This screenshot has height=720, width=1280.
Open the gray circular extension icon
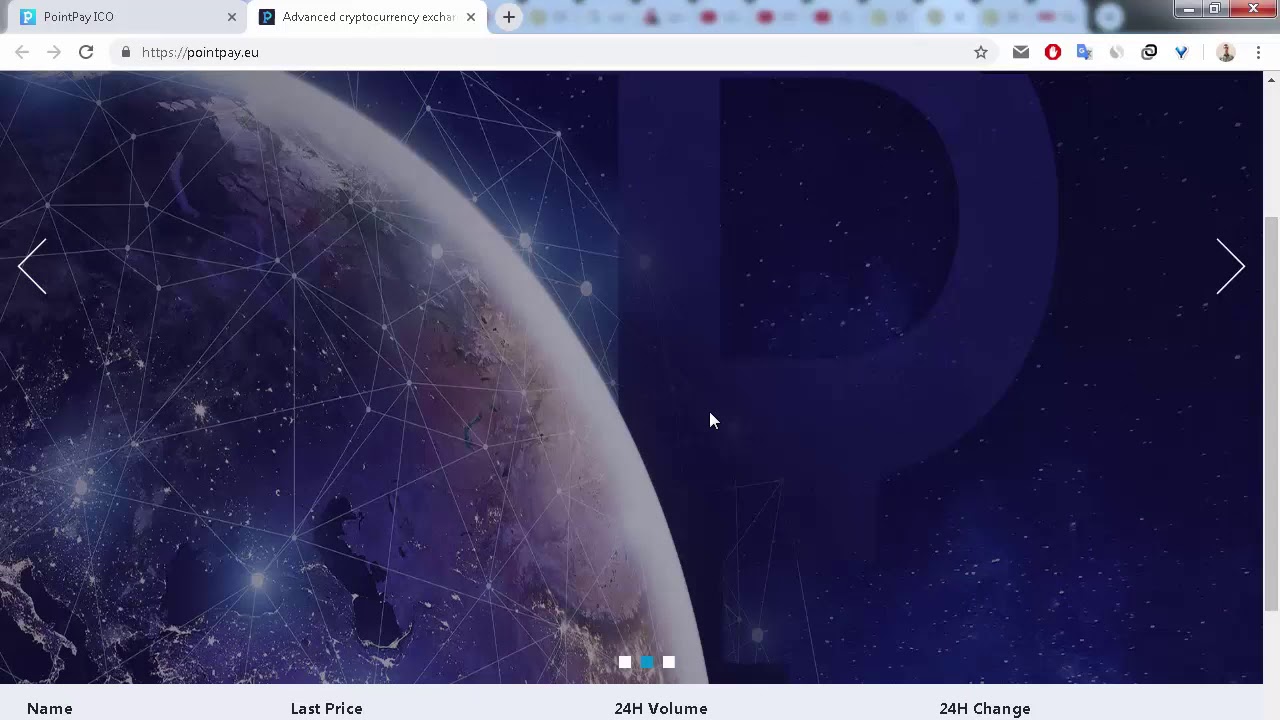tap(1117, 52)
